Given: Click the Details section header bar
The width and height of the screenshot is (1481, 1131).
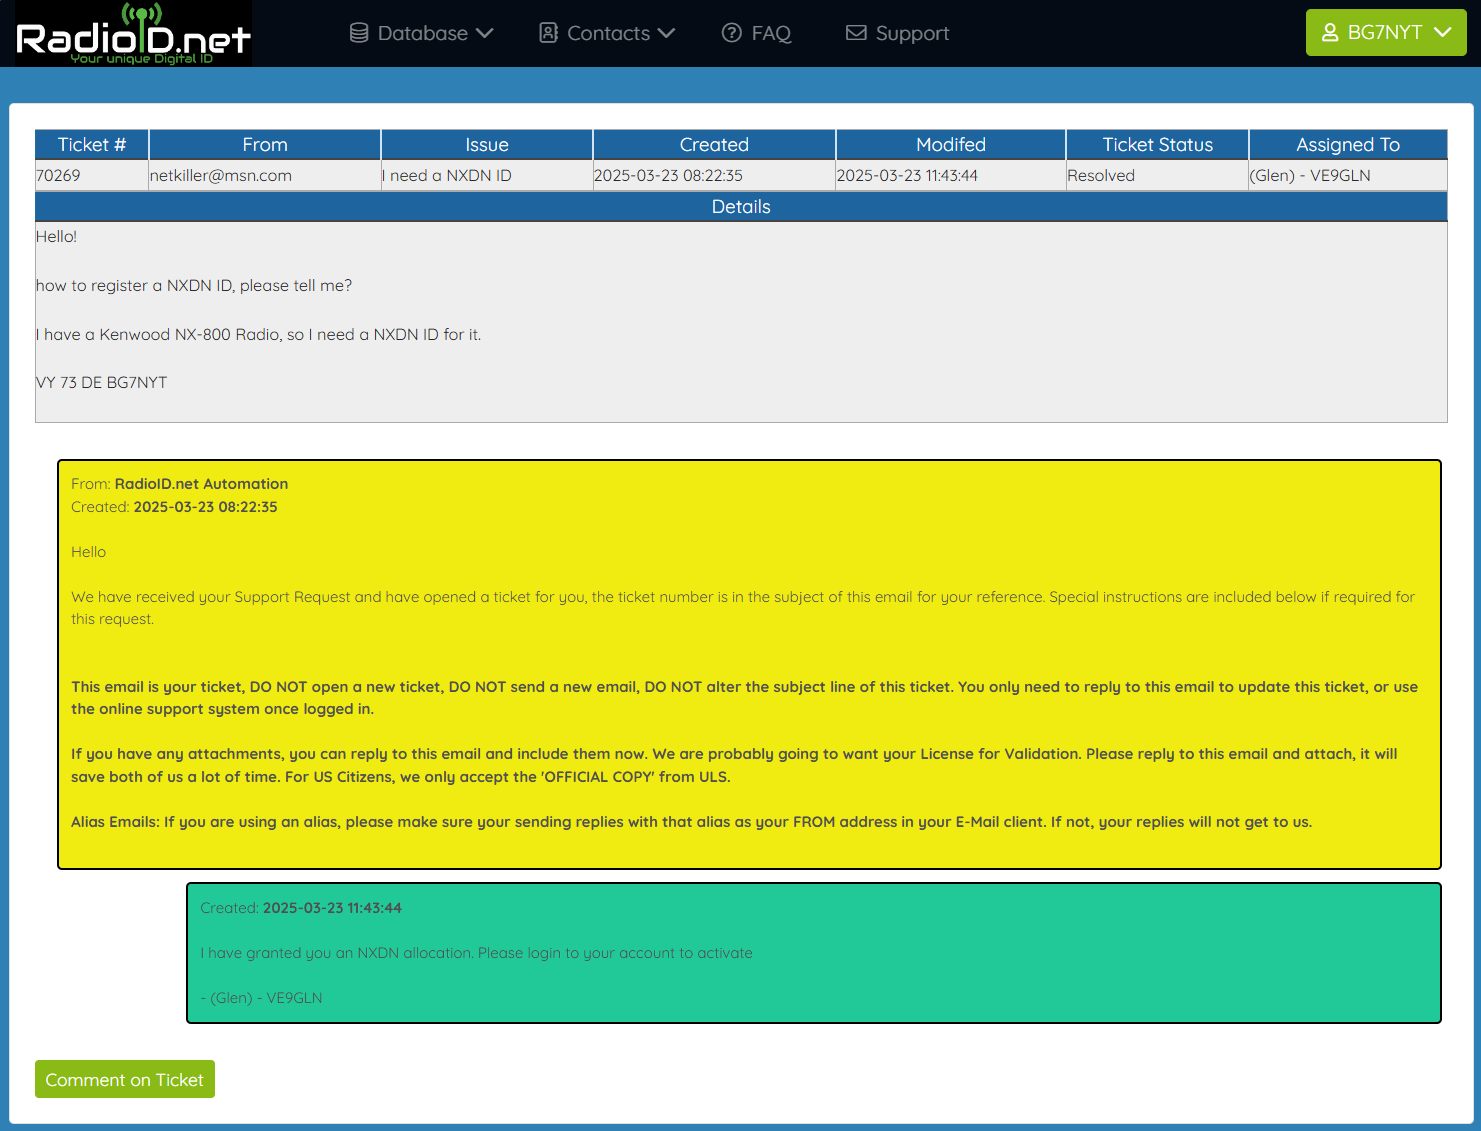Looking at the screenshot, I should pos(741,207).
